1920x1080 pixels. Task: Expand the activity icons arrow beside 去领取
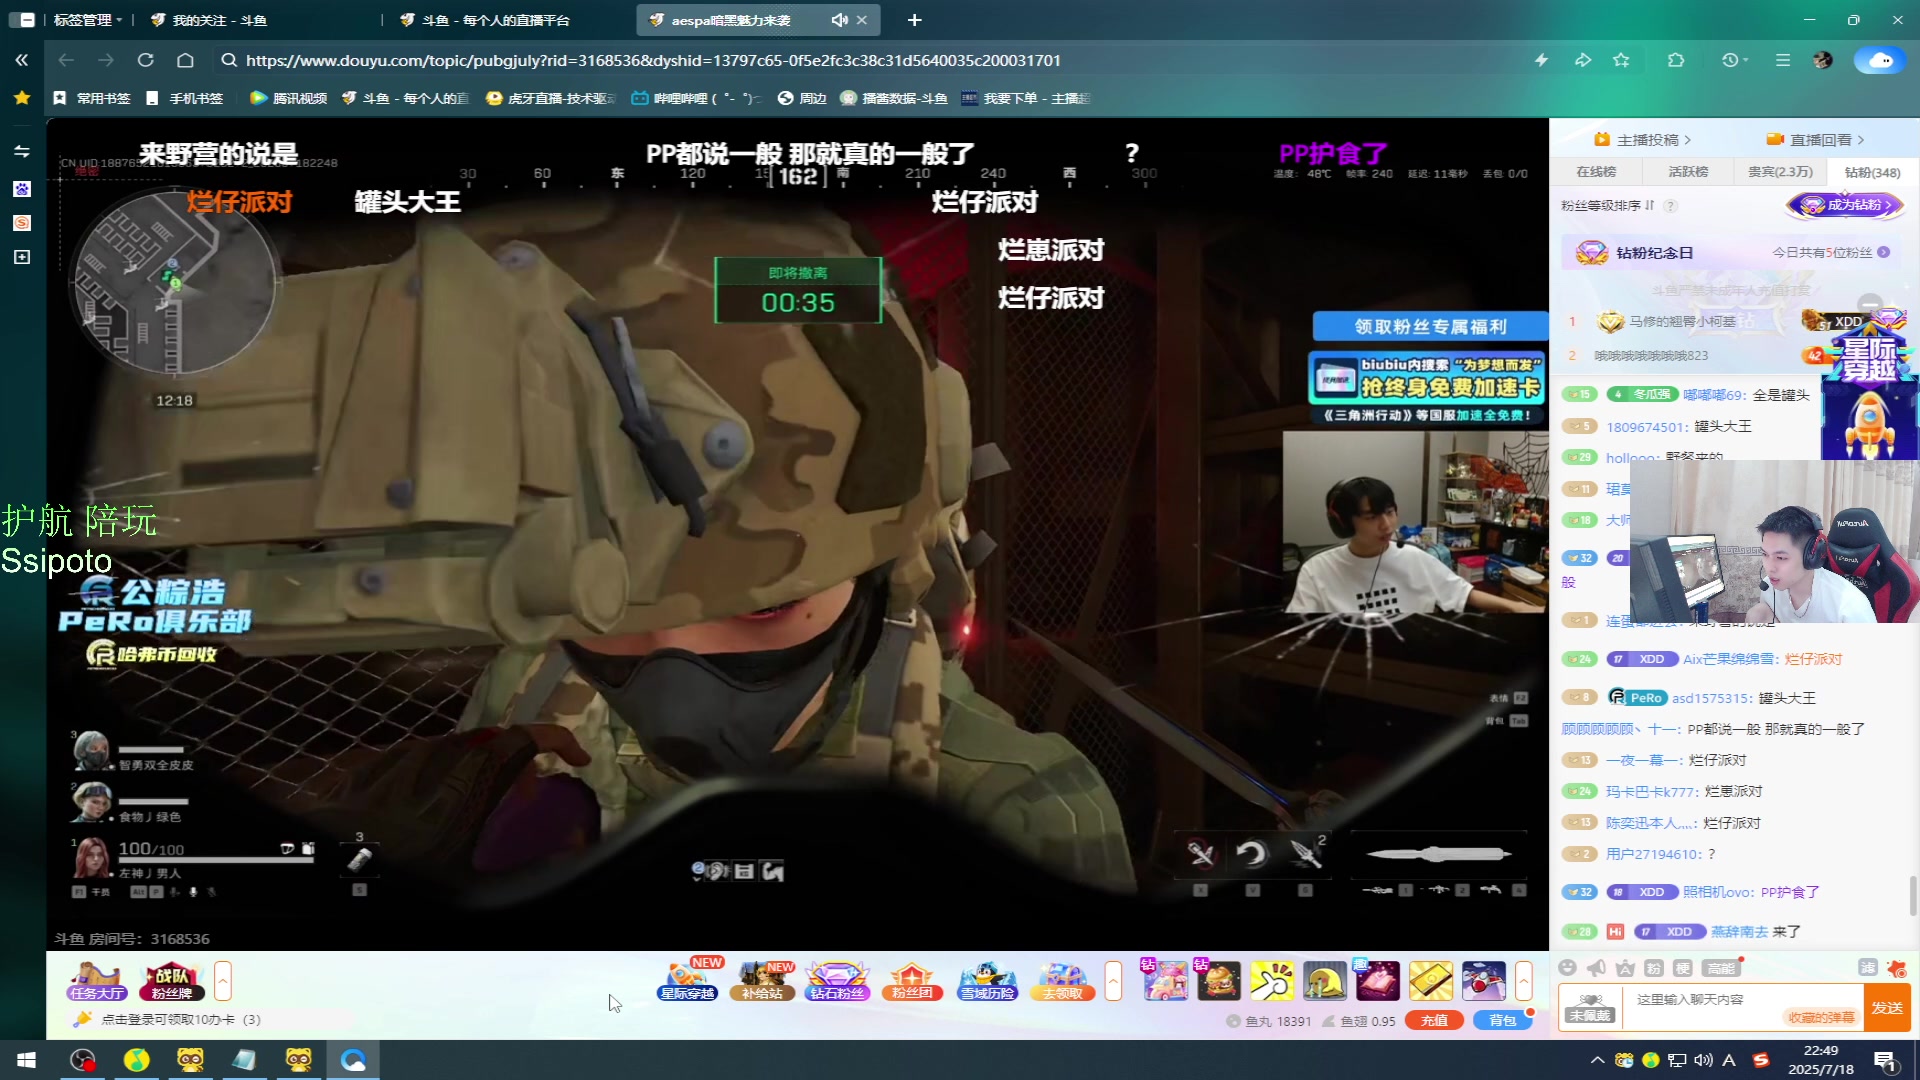1113,981
